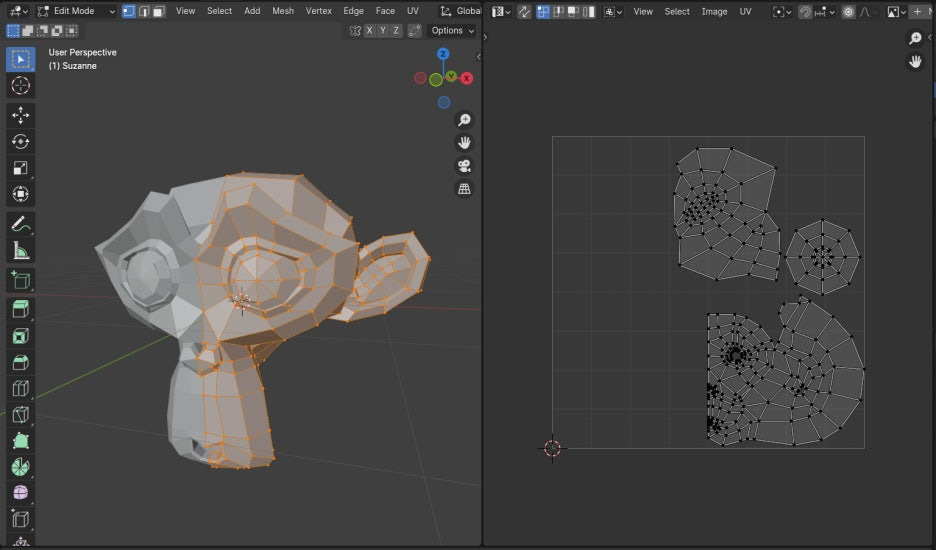Open image browse dropdown in UV editor
Screen dimensions: 936x550
pos(897,11)
